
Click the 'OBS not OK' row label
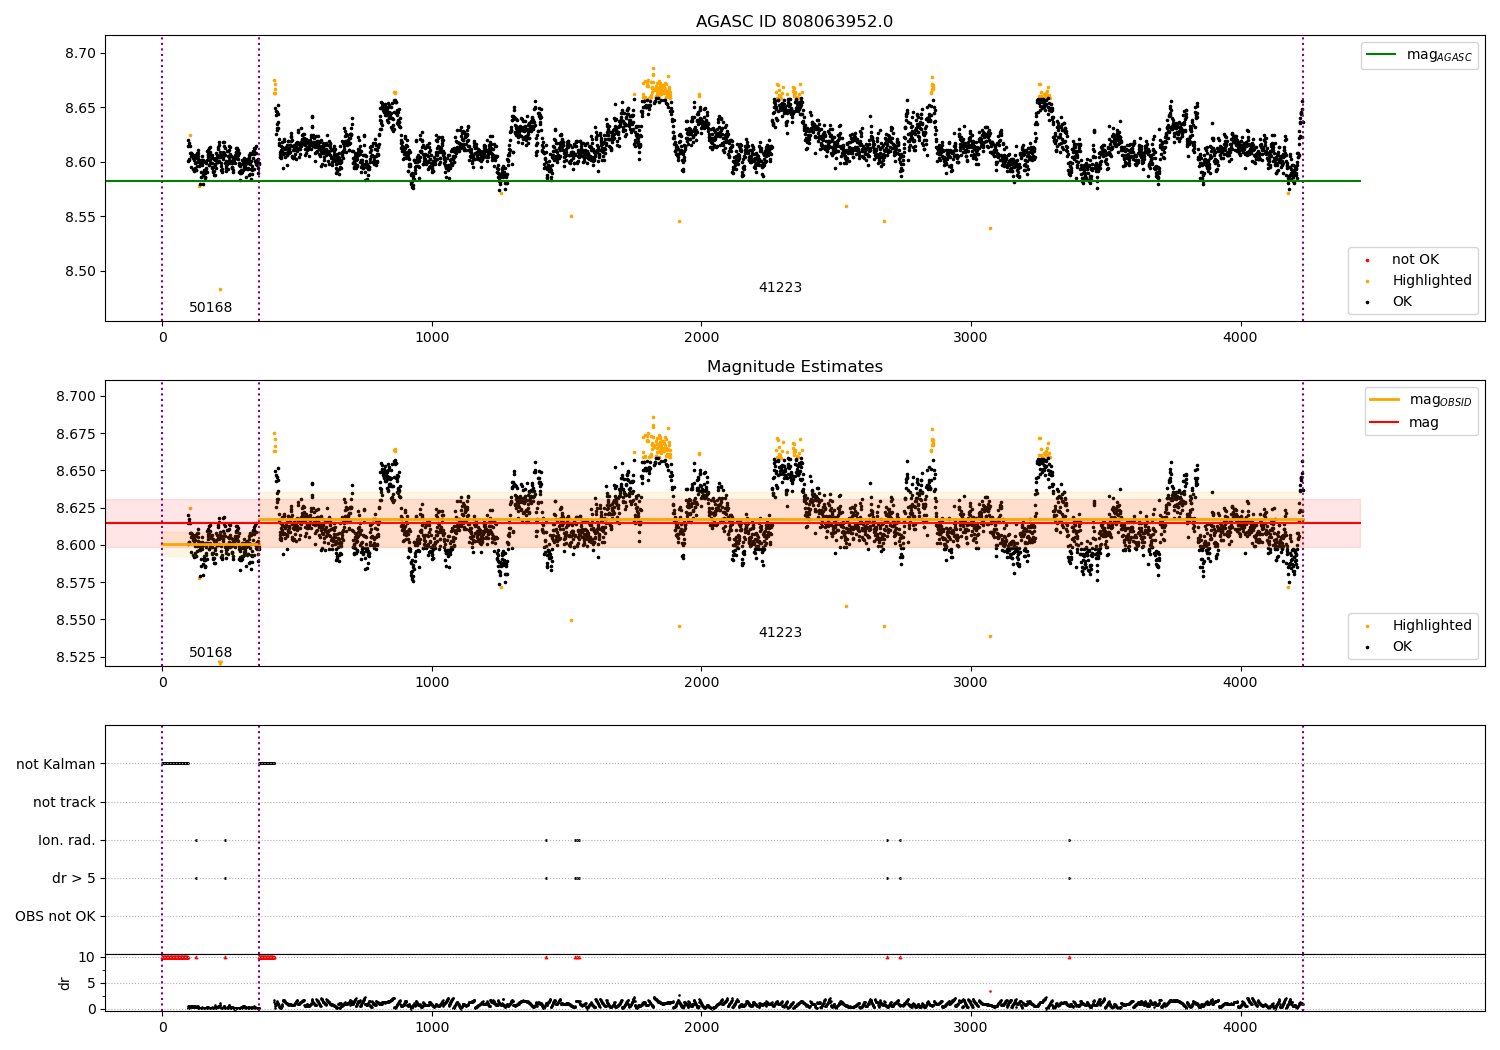tap(55, 916)
